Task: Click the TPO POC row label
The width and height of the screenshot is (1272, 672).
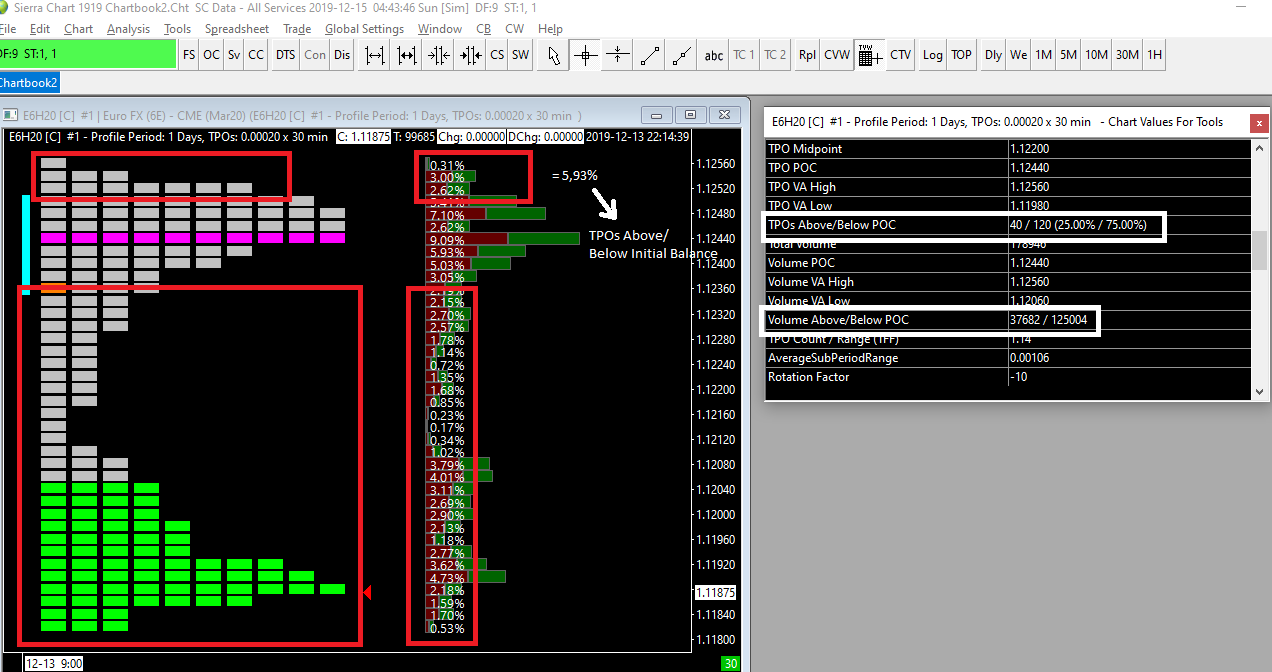Action: click(x=793, y=168)
